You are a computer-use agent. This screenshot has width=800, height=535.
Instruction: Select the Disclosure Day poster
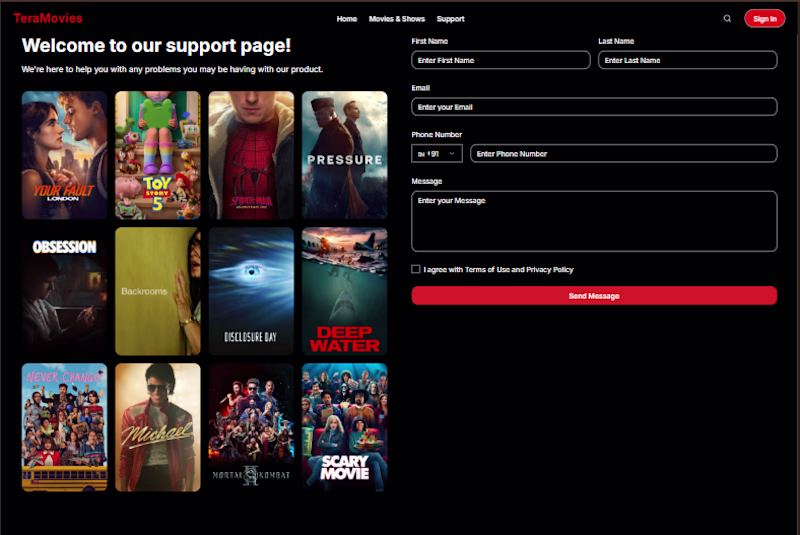(x=251, y=291)
